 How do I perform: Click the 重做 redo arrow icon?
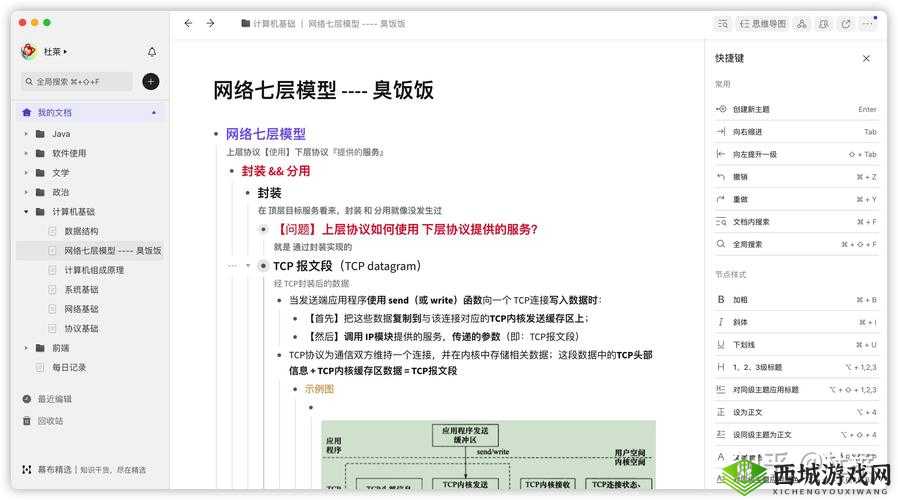pyautogui.click(x=721, y=199)
